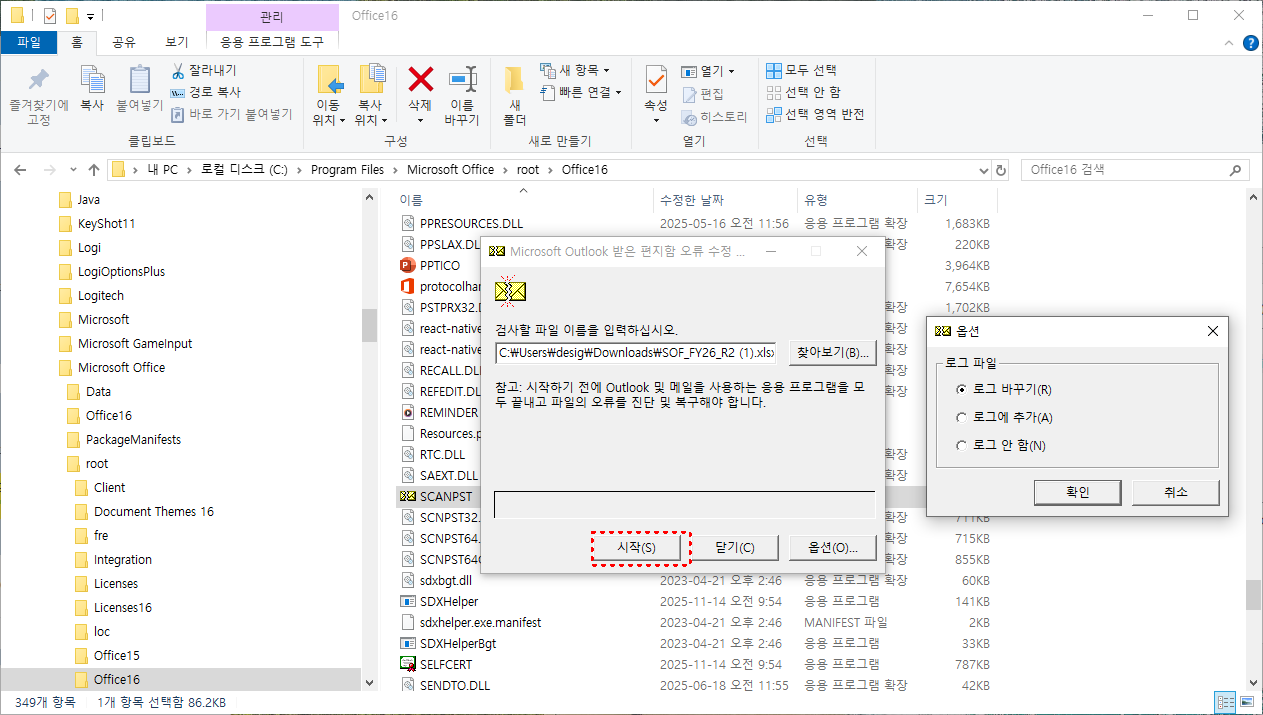Select the Microsoft GameInput tree folder
The width and height of the screenshot is (1263, 715).
pyautogui.click(x=135, y=343)
